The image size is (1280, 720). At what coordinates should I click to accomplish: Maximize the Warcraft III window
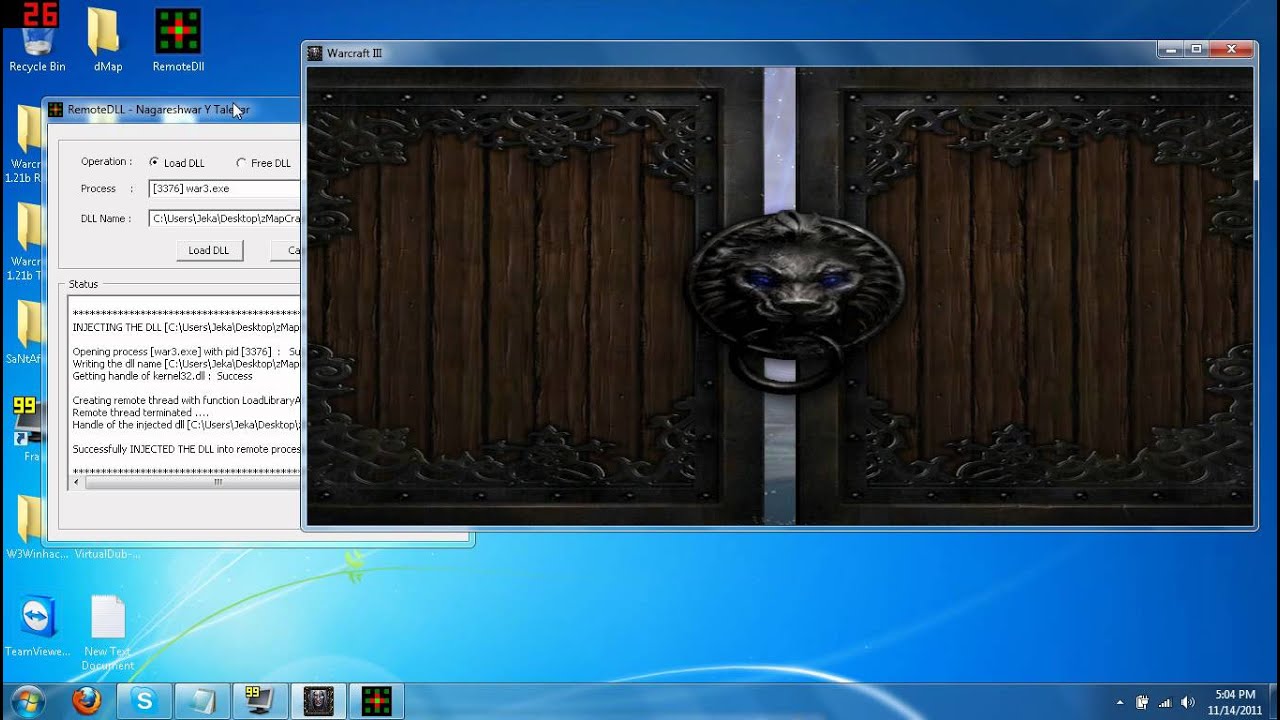[x=1197, y=48]
